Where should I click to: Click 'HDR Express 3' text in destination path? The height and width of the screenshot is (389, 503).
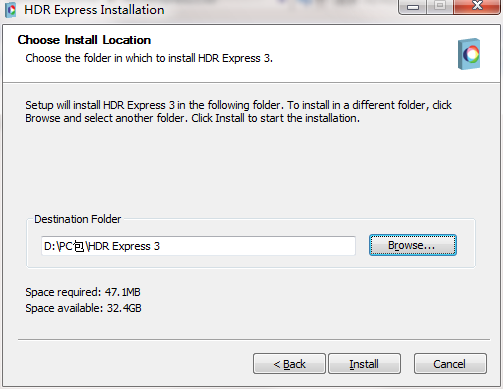124,246
